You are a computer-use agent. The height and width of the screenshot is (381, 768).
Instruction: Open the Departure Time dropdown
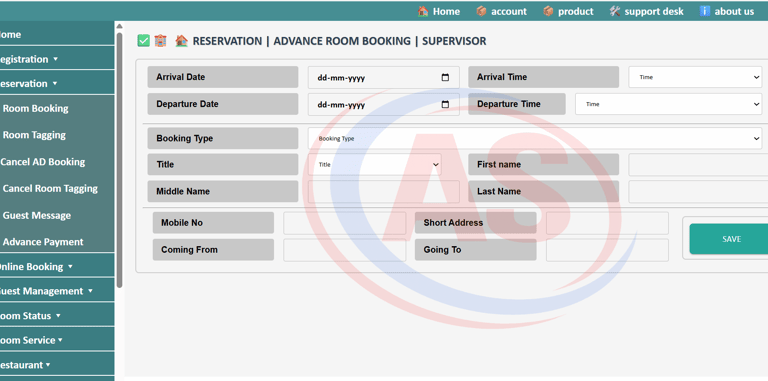(669, 104)
